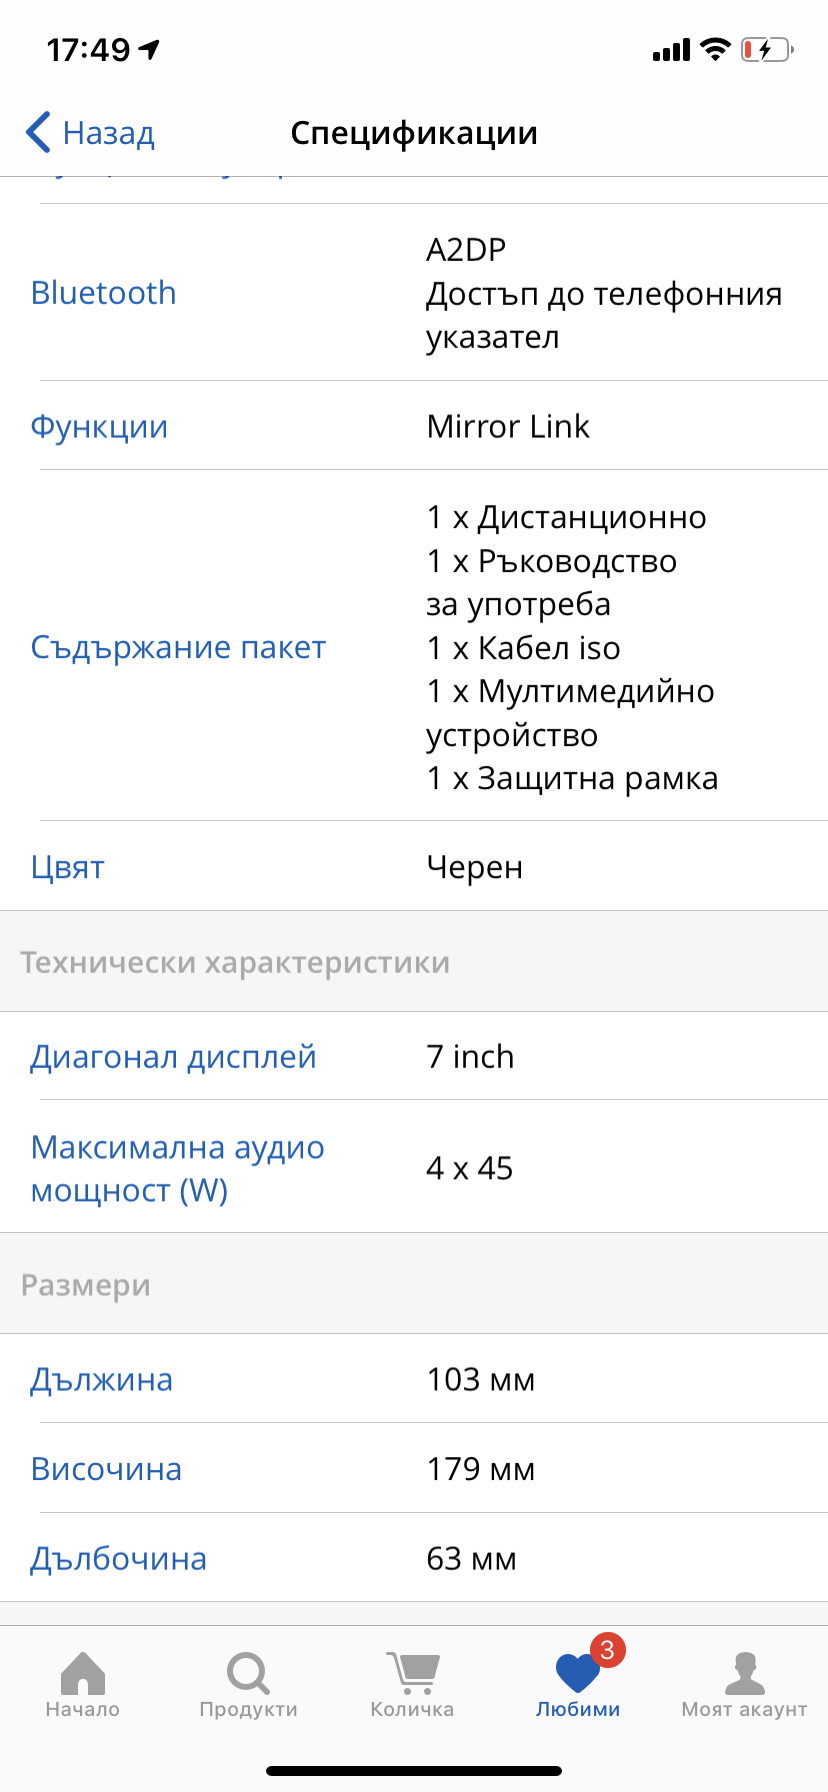Viewport: 828px width, 1792px height.
Task: Tap the location arrow beside the time
Action: 150,49
